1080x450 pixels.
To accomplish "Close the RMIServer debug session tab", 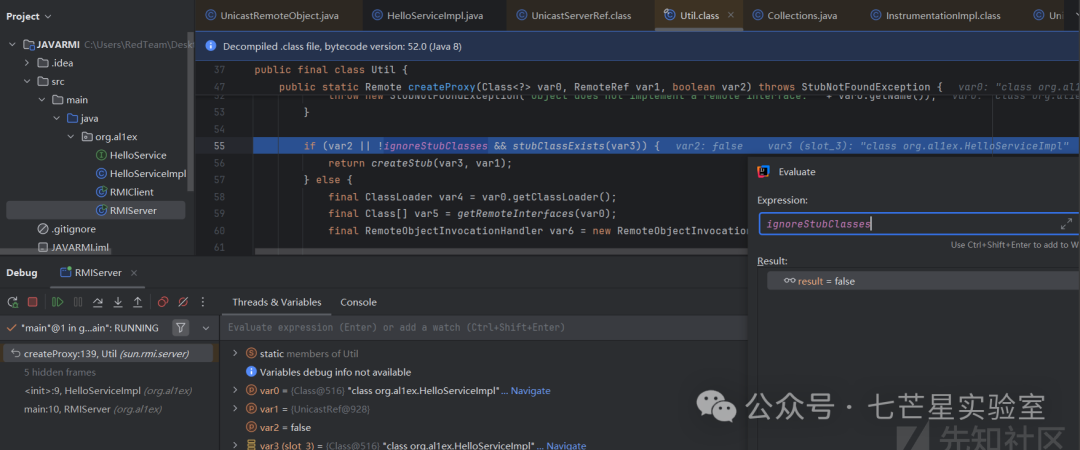I will 134,273.
